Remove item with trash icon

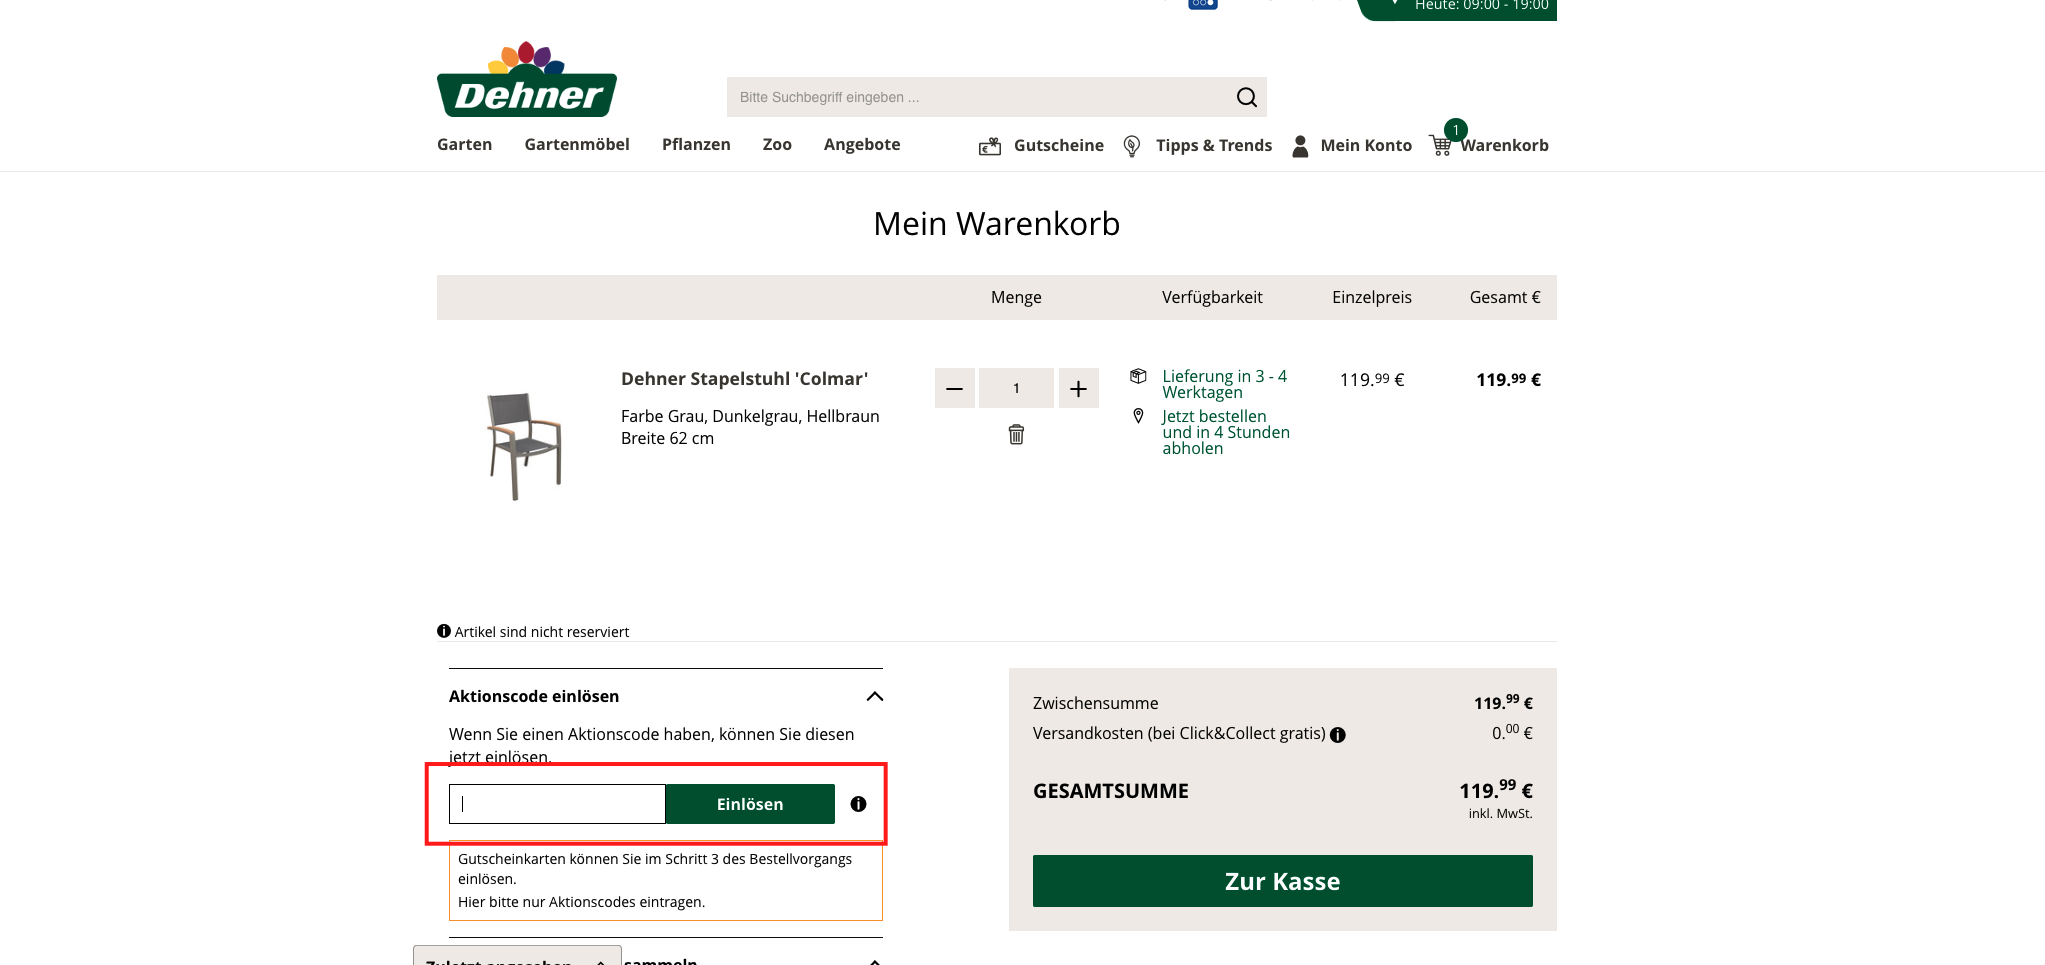coord(1016,434)
